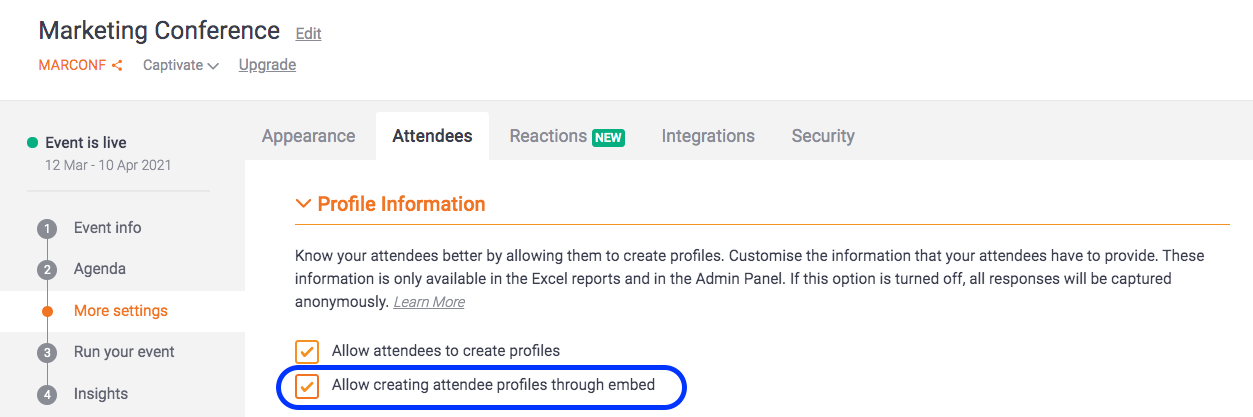Image resolution: width=1253 pixels, height=417 pixels.
Task: Open the Learn More link
Action: (429, 302)
